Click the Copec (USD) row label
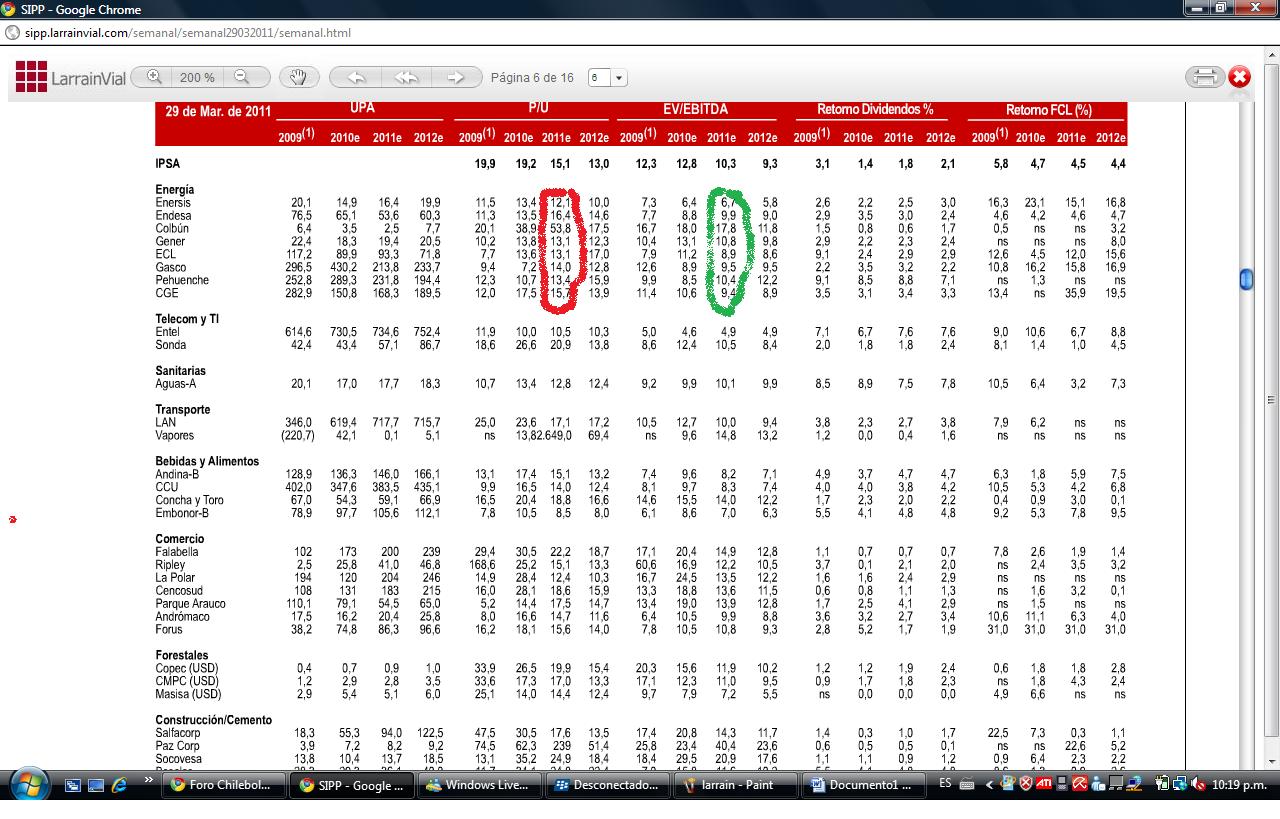The width and height of the screenshot is (1280, 819). (x=186, y=668)
